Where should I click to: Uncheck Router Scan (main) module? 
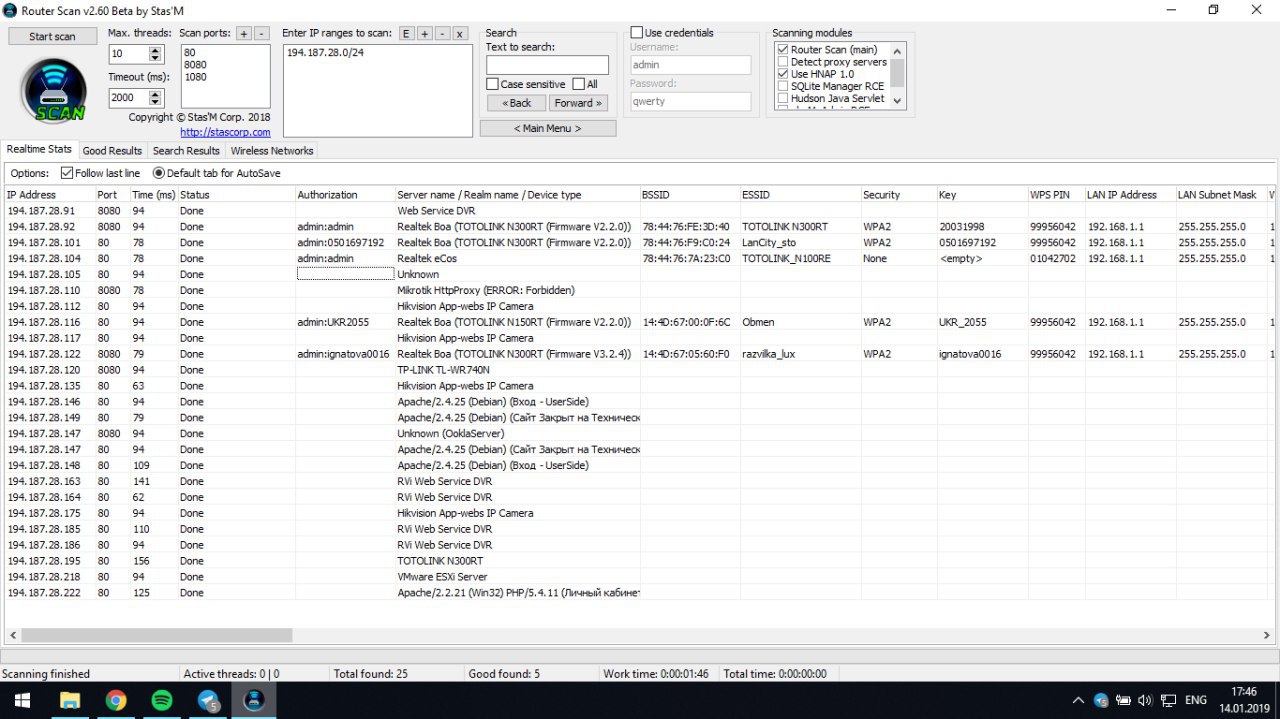[783, 50]
